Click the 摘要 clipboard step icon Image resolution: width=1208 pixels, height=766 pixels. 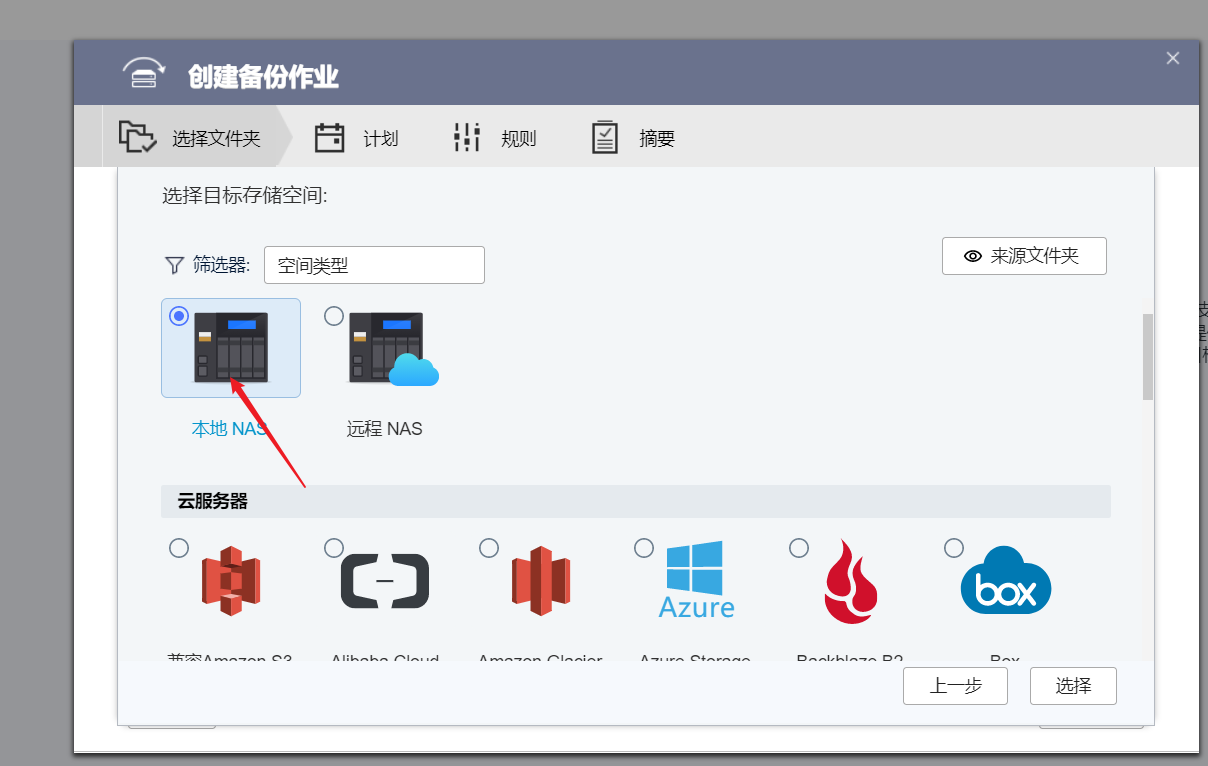point(605,137)
